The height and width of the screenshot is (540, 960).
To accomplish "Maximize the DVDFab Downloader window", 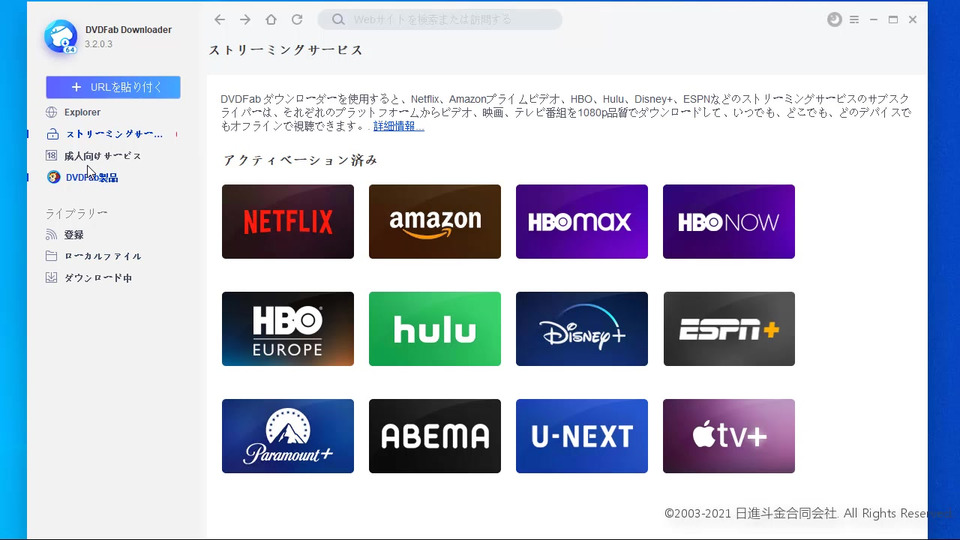I will [893, 20].
